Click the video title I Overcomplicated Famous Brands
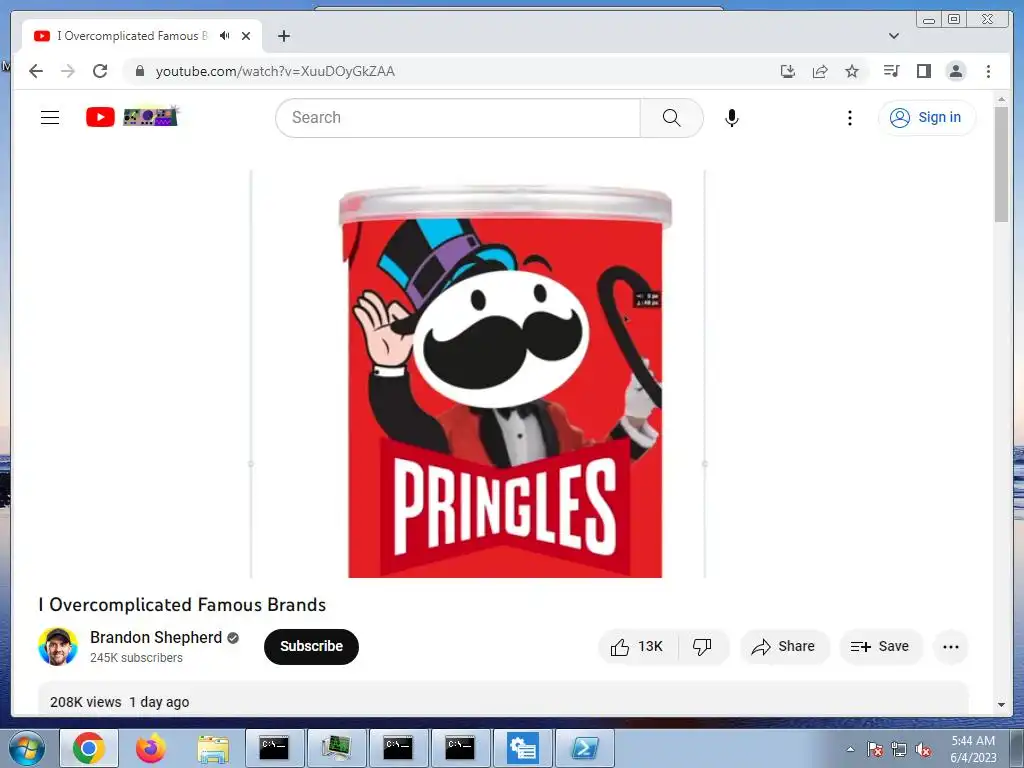The width and height of the screenshot is (1024, 768). click(182, 605)
